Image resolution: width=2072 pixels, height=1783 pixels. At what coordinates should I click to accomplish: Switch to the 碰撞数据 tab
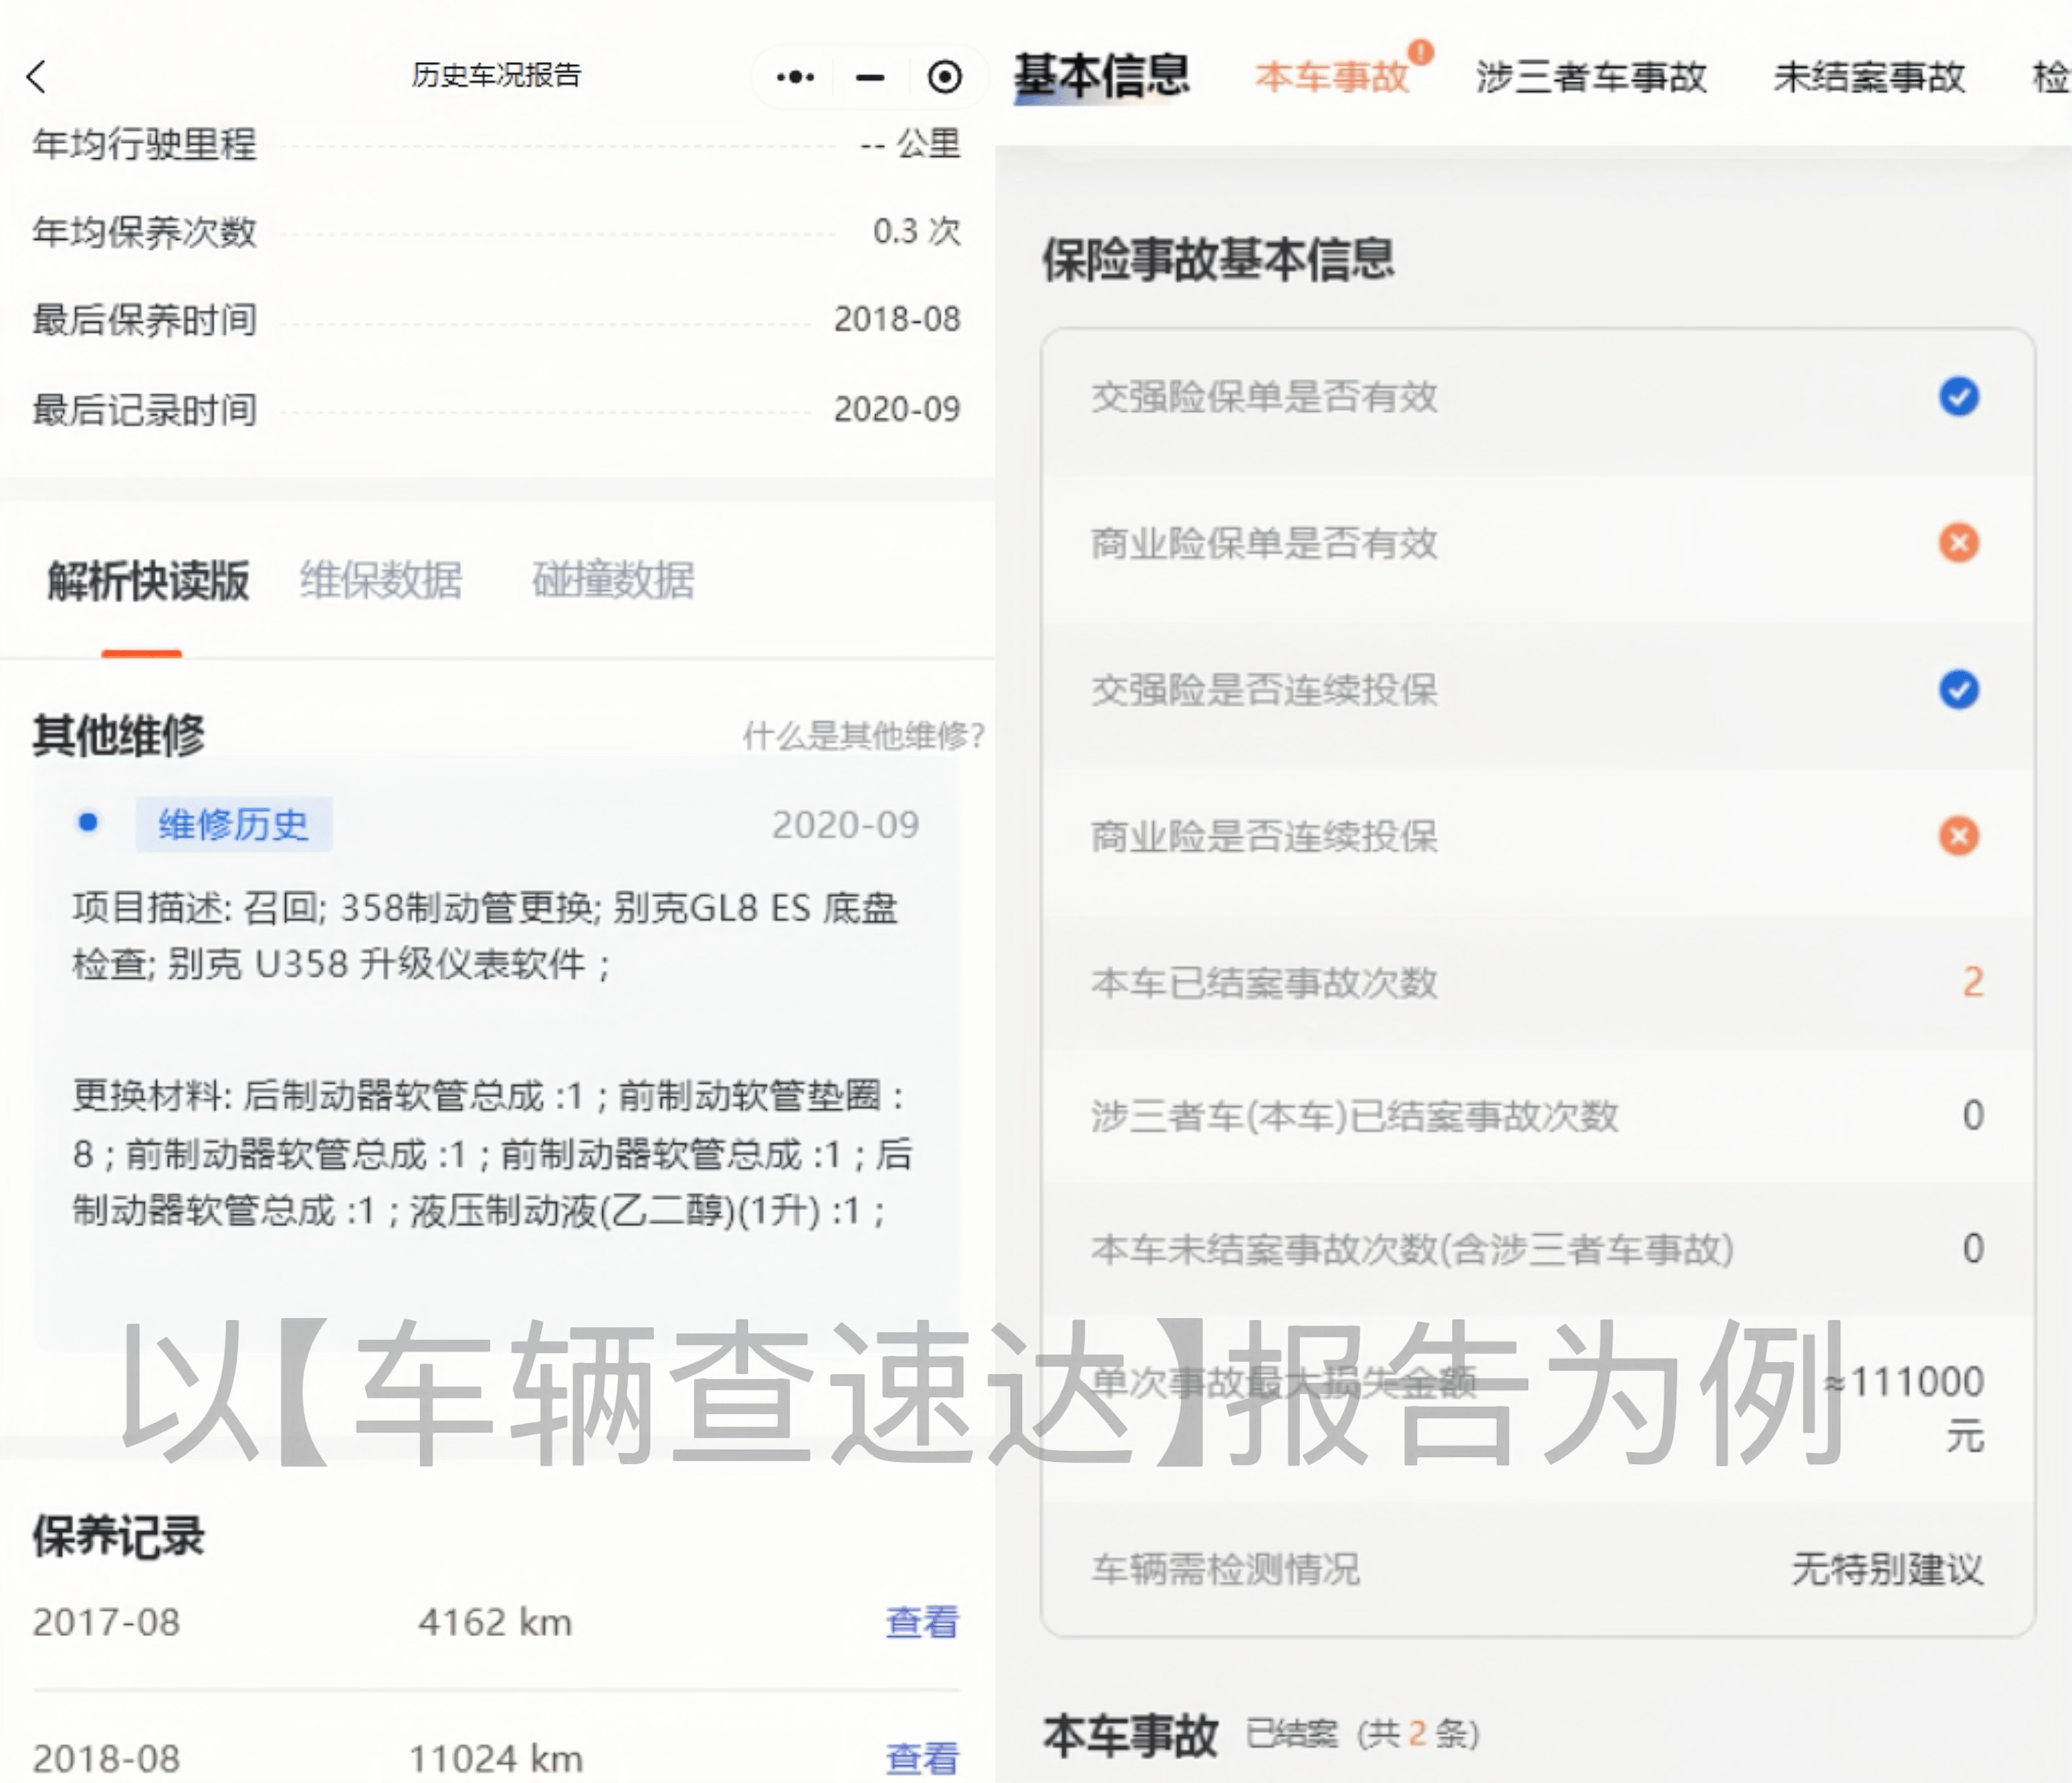click(612, 580)
